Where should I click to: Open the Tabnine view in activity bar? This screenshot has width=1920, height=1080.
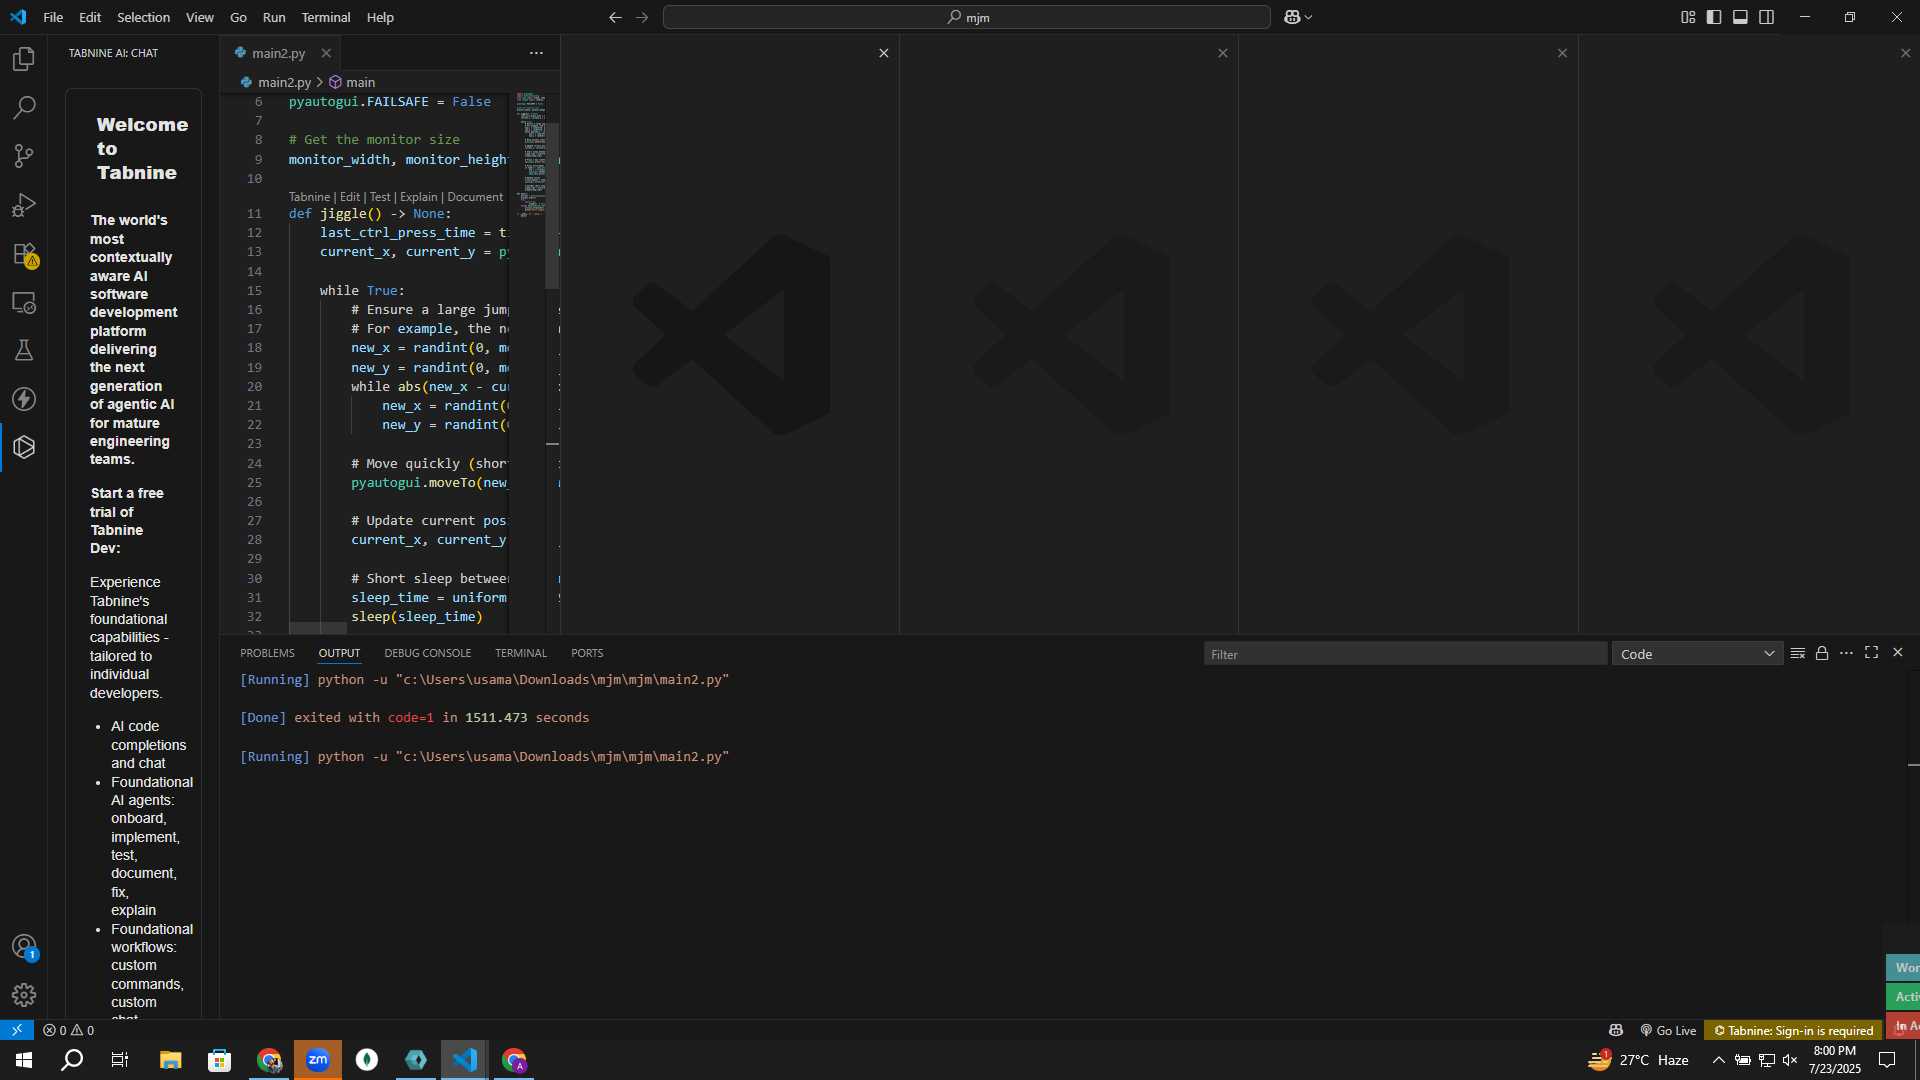(24, 447)
